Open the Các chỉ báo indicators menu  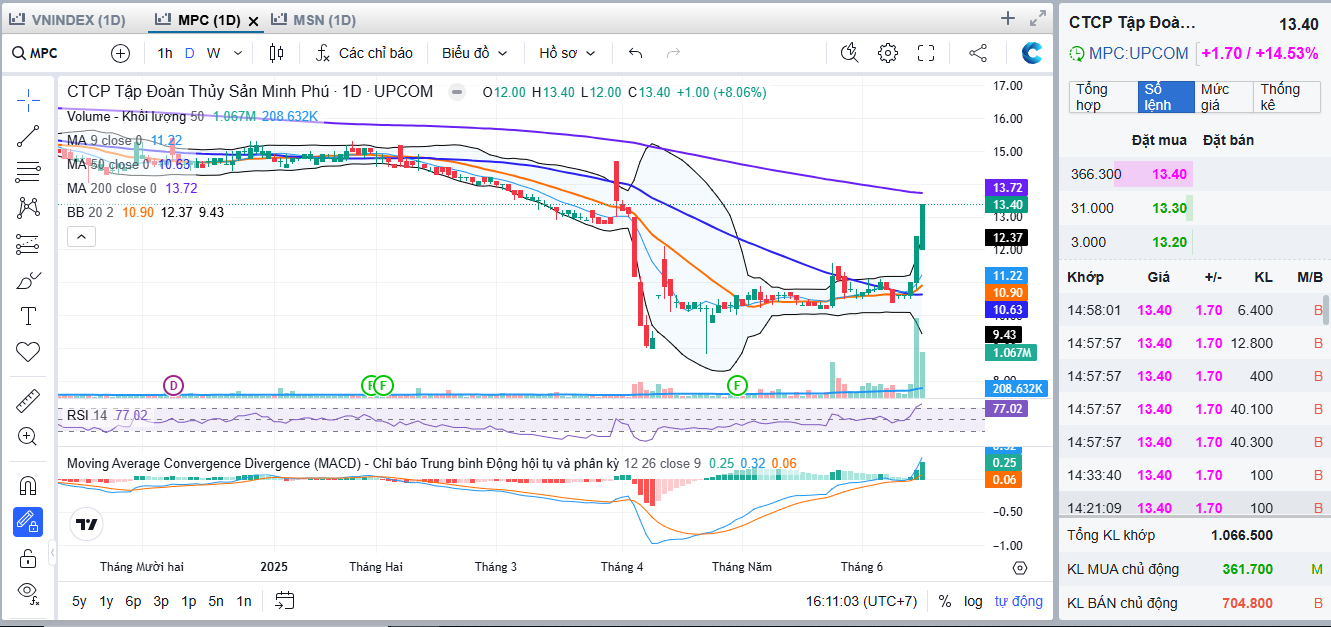click(x=365, y=53)
